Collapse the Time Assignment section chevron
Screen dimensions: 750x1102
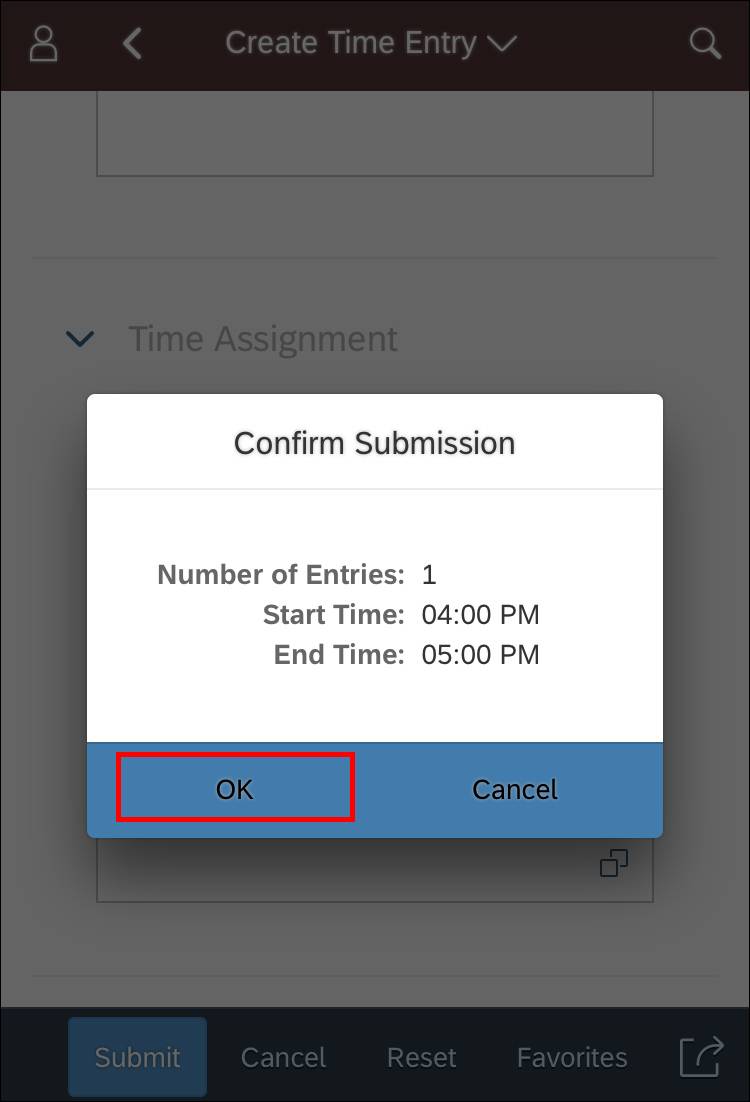(x=80, y=339)
